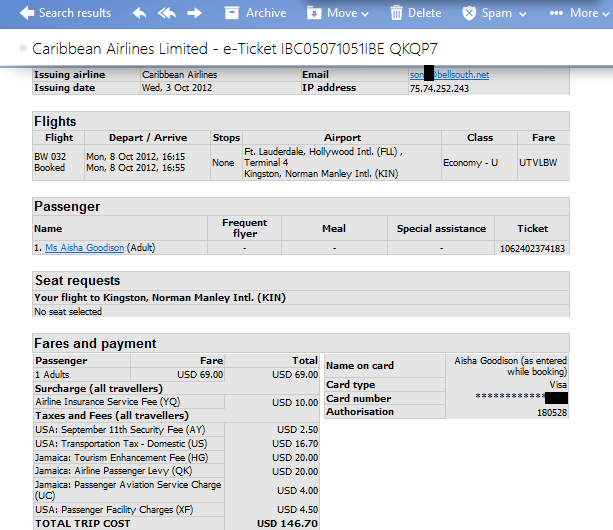Select the 1 Adults fare row
The image size is (613, 530).
(x=177, y=374)
